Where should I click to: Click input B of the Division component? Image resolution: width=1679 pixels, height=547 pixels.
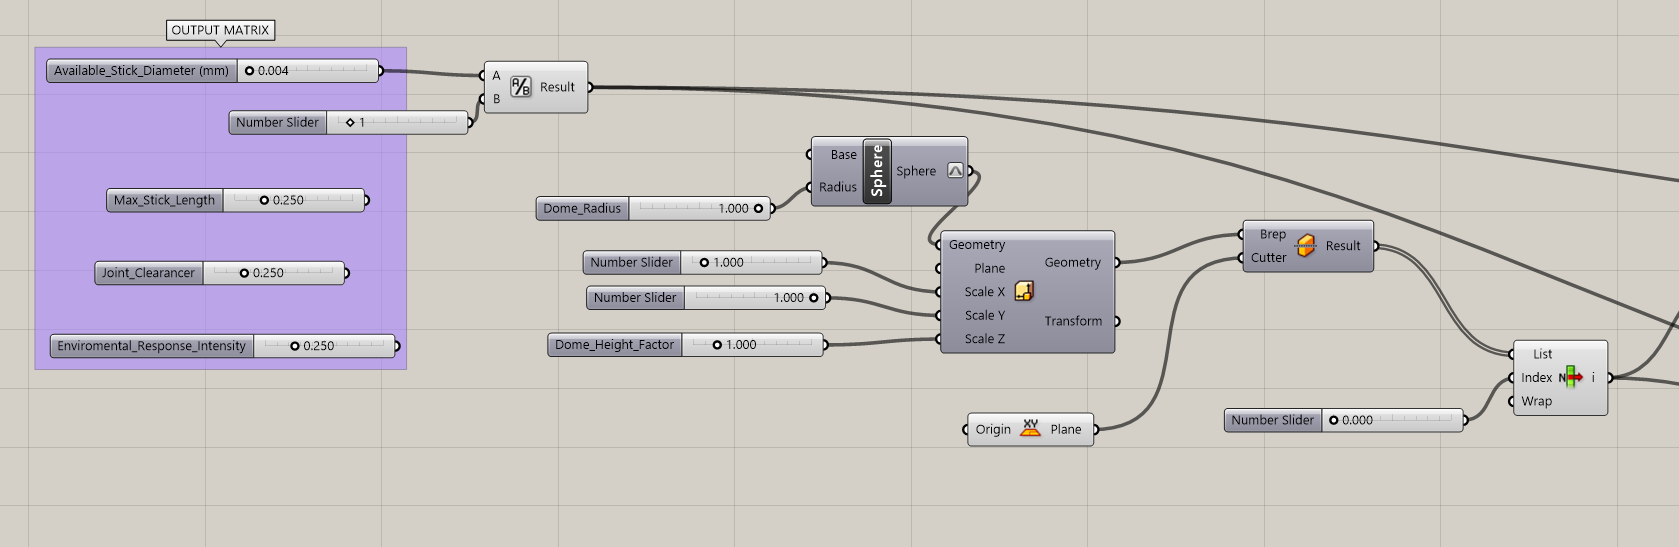pos(495,99)
